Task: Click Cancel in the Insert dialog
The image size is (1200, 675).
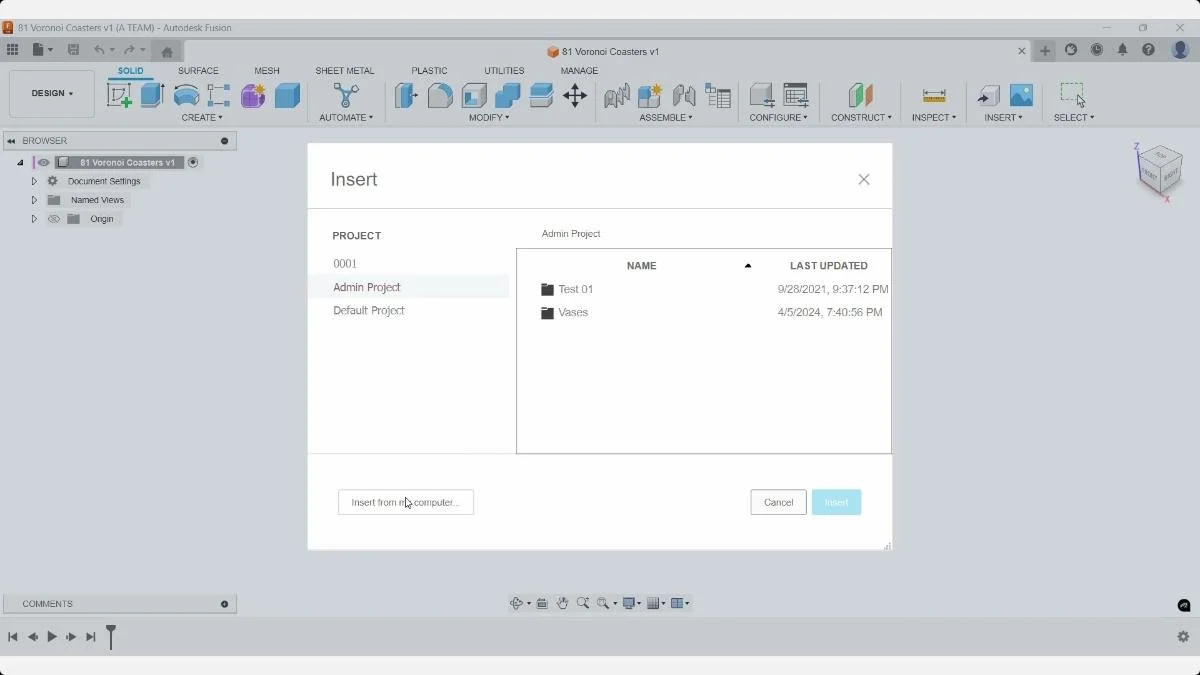Action: pyautogui.click(x=778, y=502)
